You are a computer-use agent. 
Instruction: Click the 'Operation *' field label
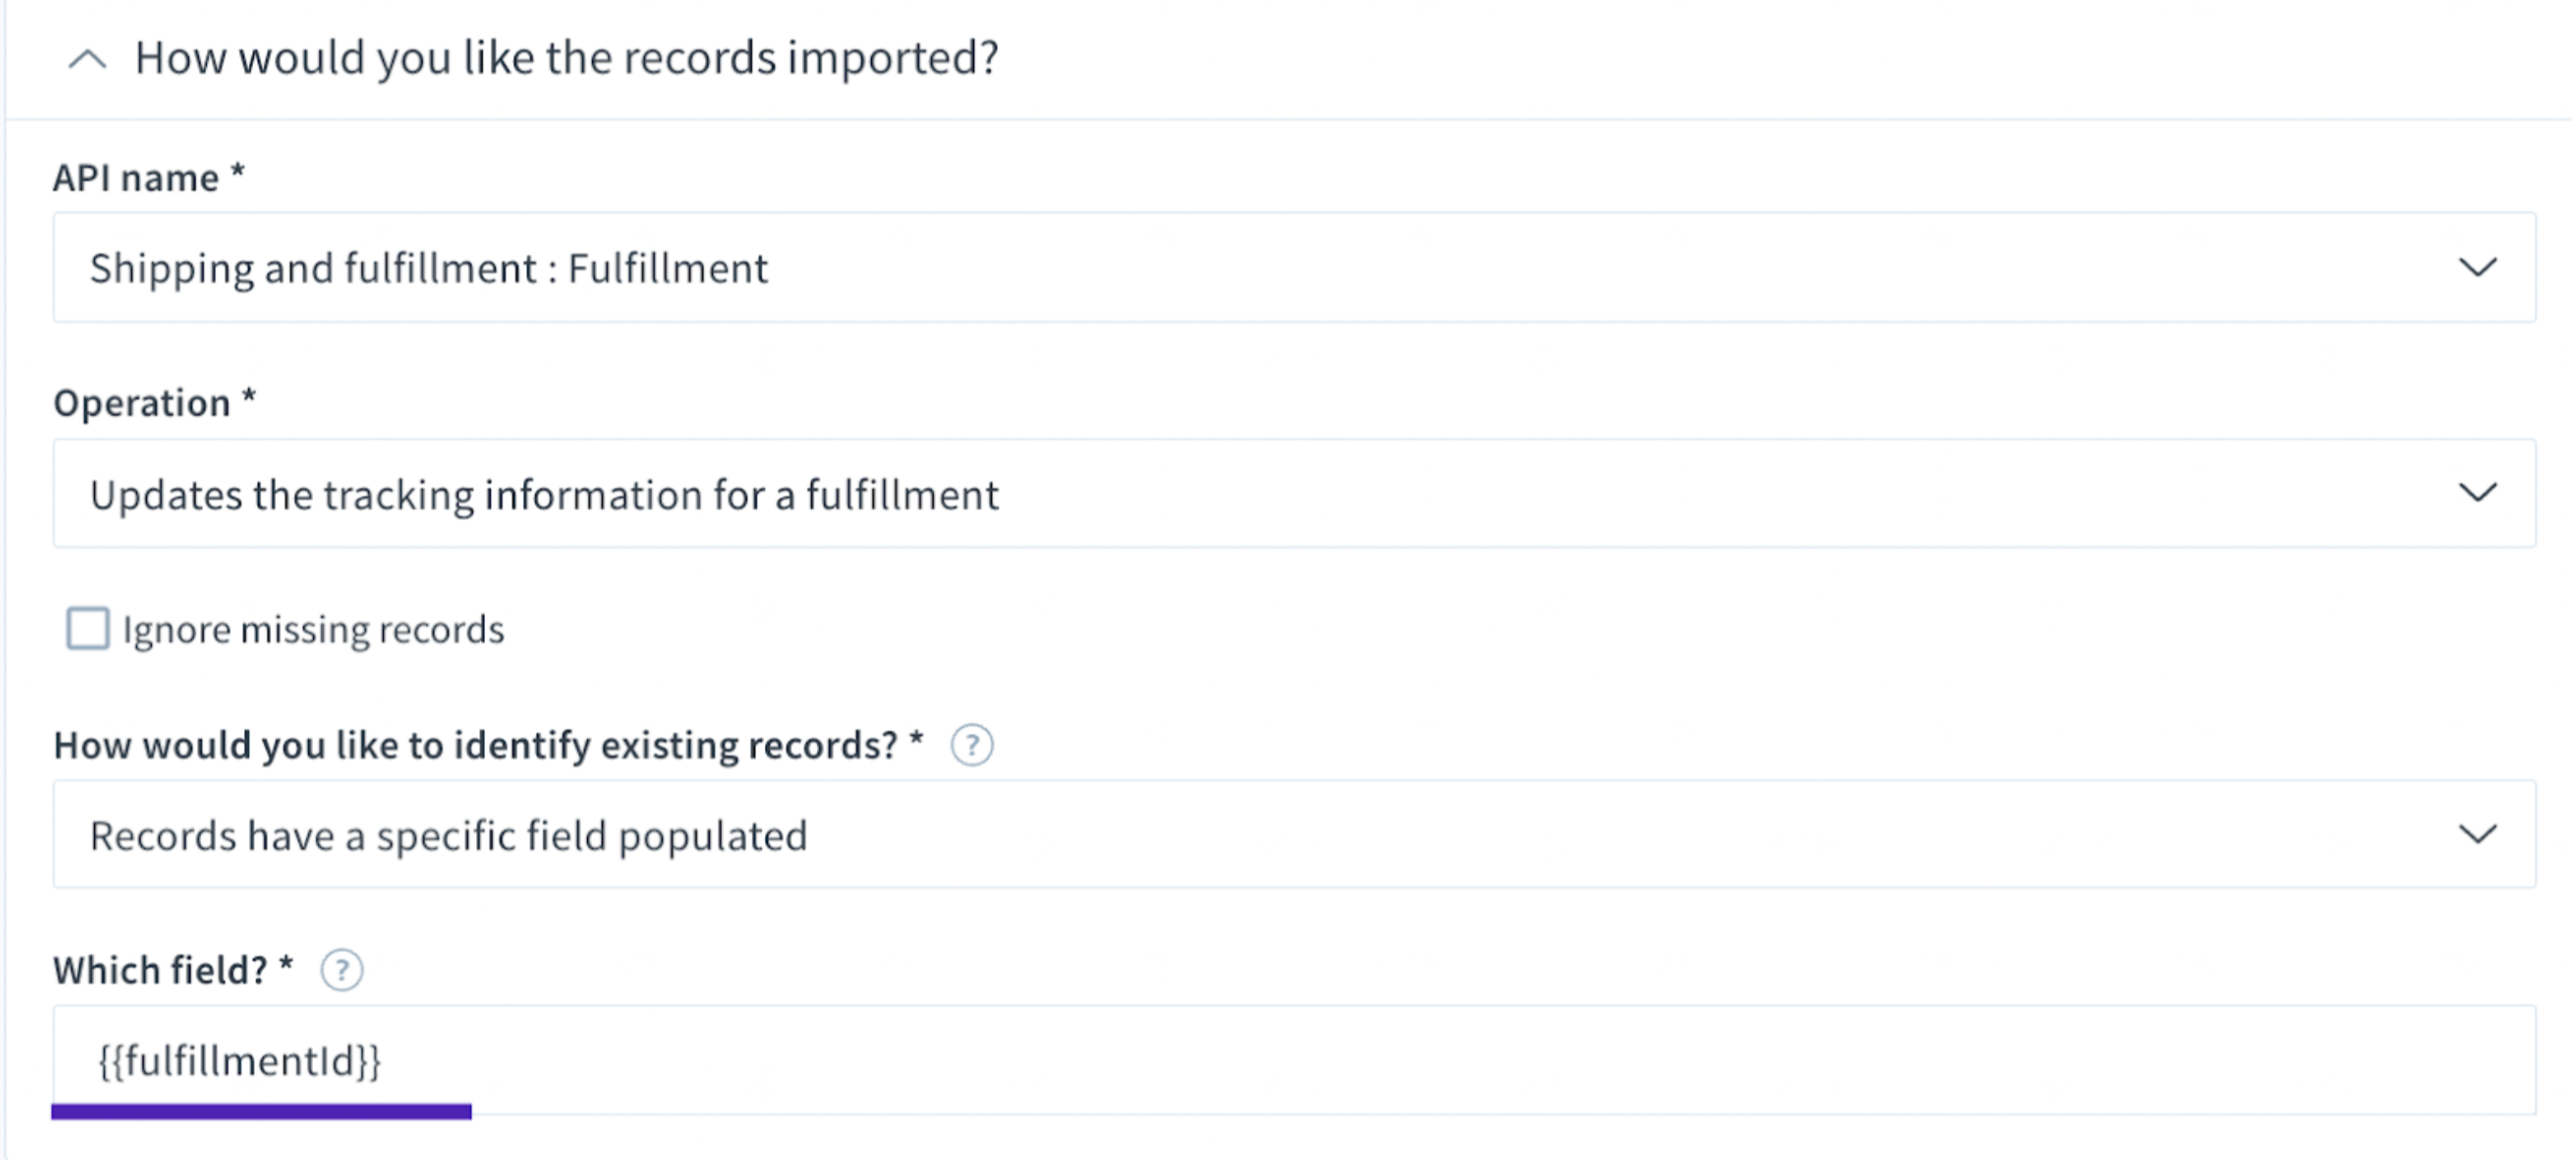[x=155, y=403]
